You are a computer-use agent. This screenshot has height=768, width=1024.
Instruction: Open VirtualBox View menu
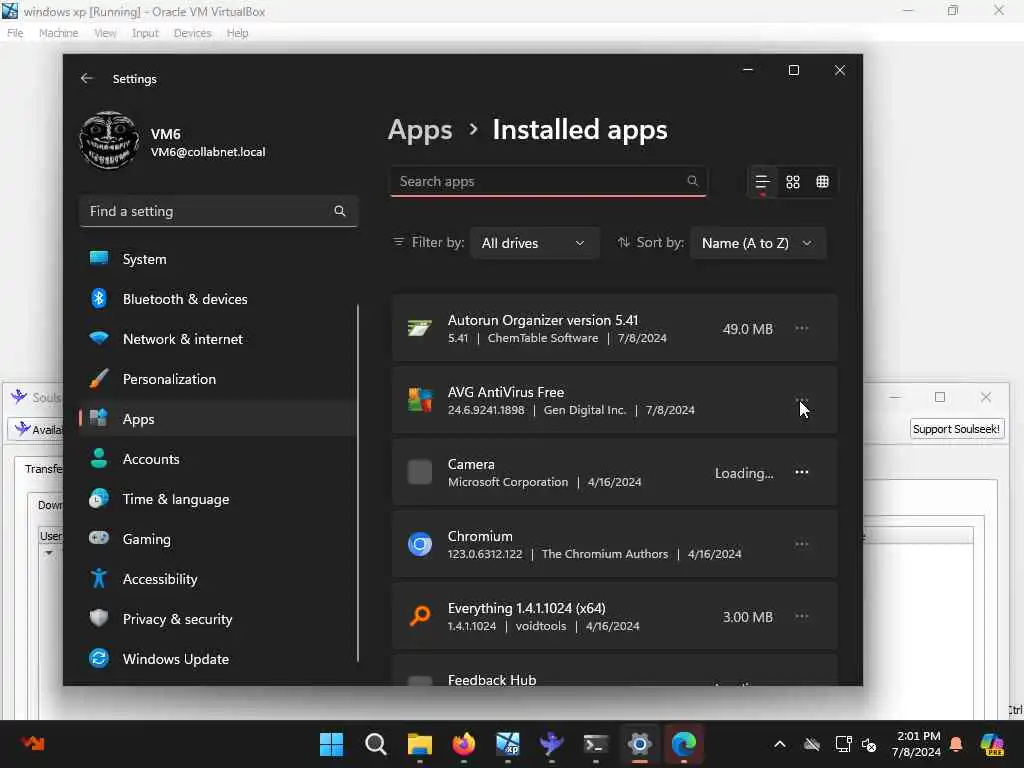tap(104, 33)
